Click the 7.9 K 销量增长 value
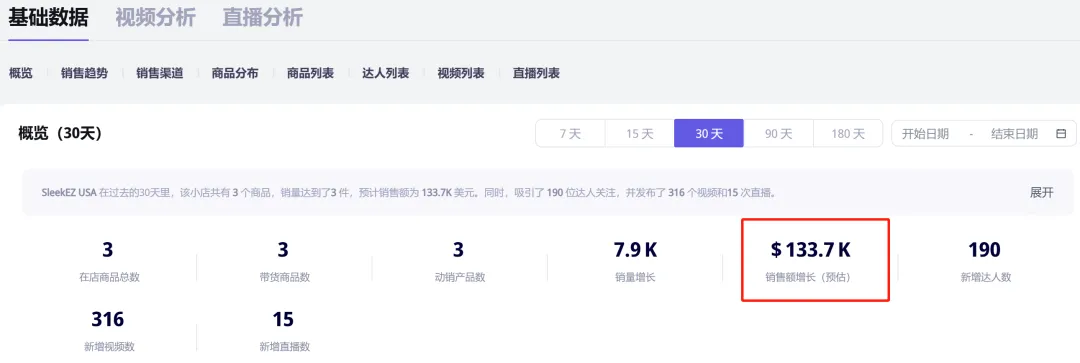The height and width of the screenshot is (363, 1080). pyautogui.click(x=635, y=249)
